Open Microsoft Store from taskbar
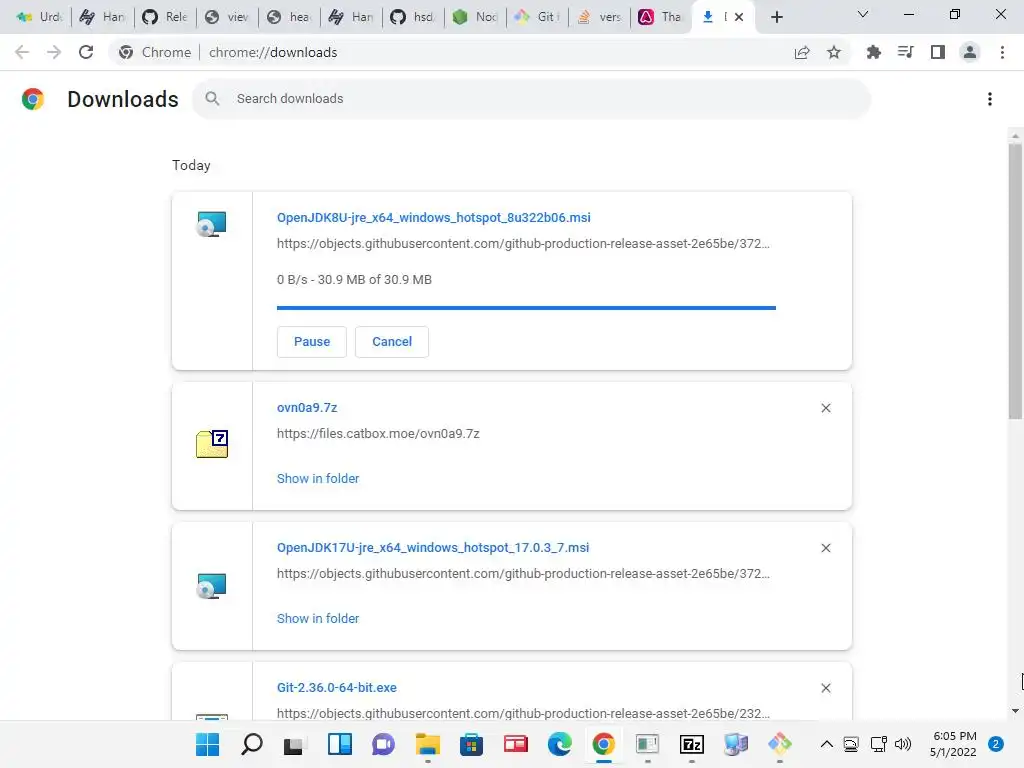 coord(471,744)
